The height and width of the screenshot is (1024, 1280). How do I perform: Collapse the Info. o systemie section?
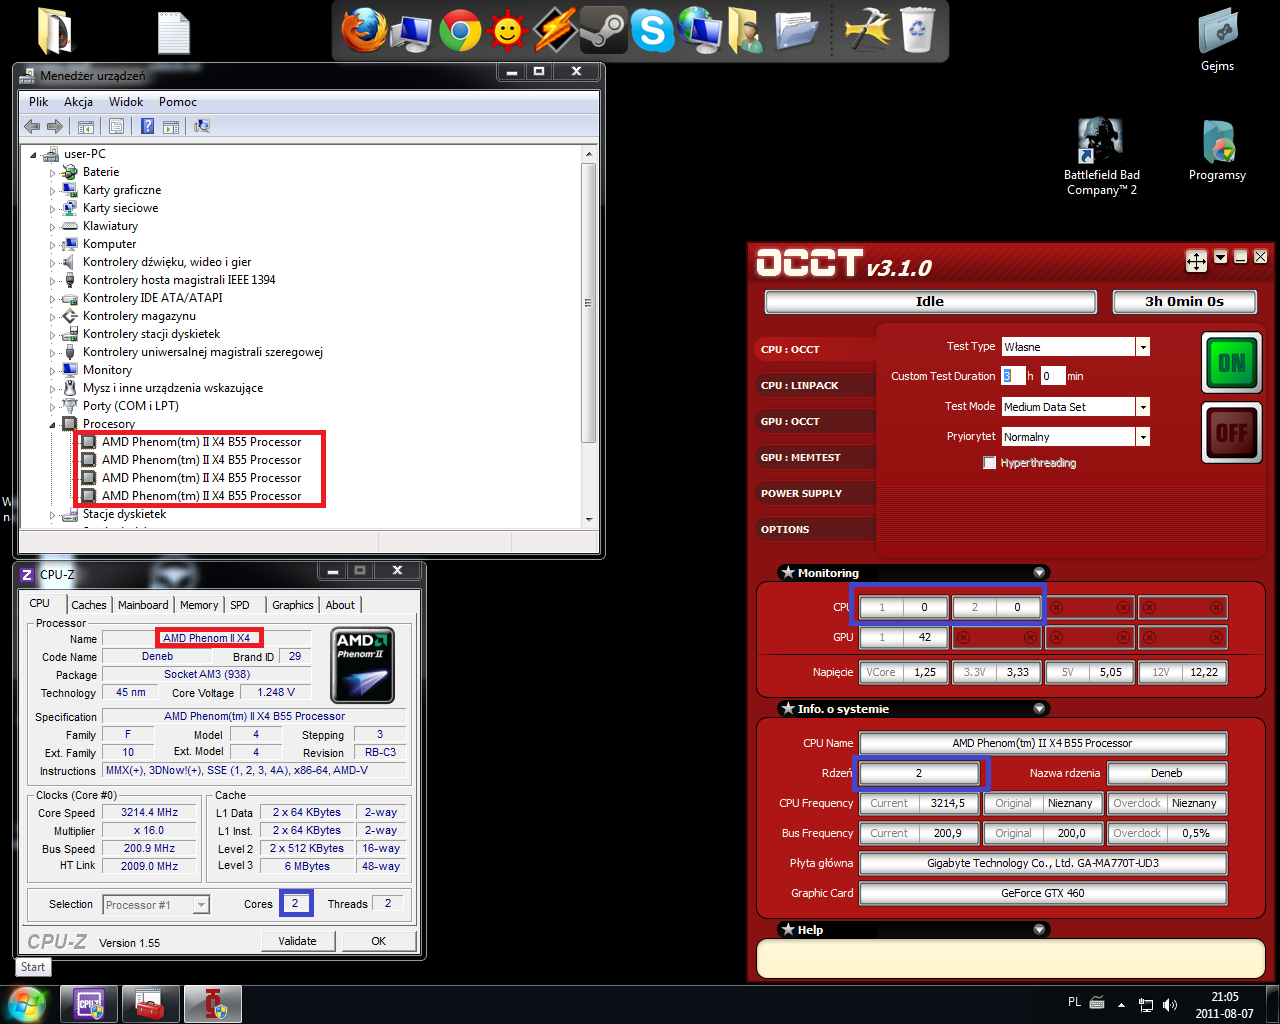pos(1039,709)
